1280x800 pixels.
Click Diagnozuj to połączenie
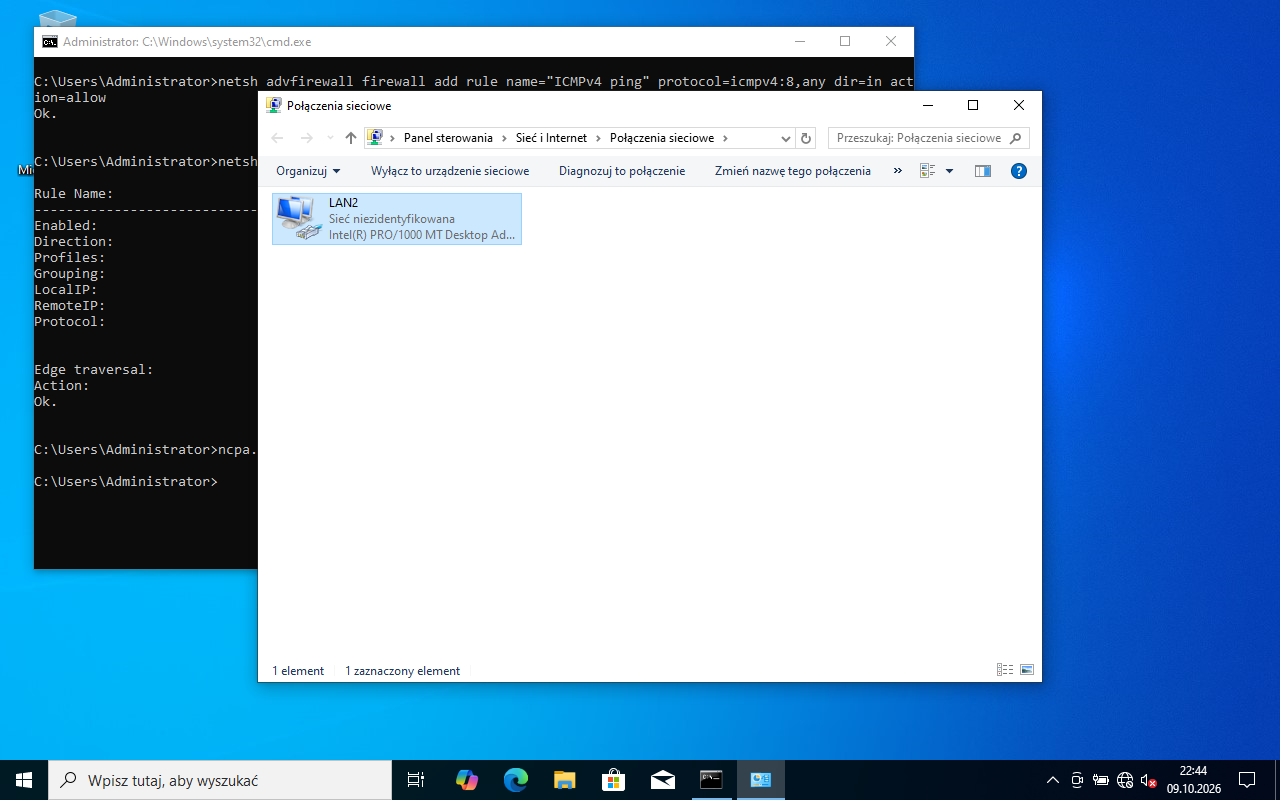[x=622, y=171]
